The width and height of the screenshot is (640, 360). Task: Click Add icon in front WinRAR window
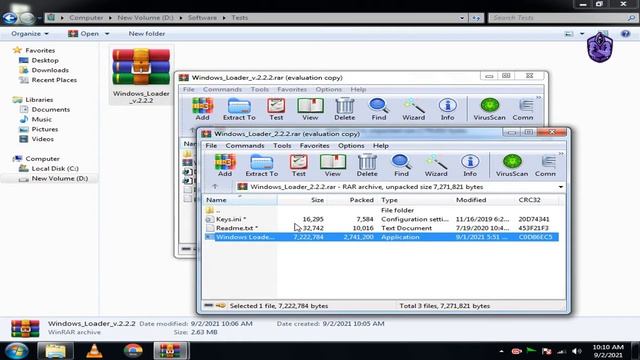point(225,165)
